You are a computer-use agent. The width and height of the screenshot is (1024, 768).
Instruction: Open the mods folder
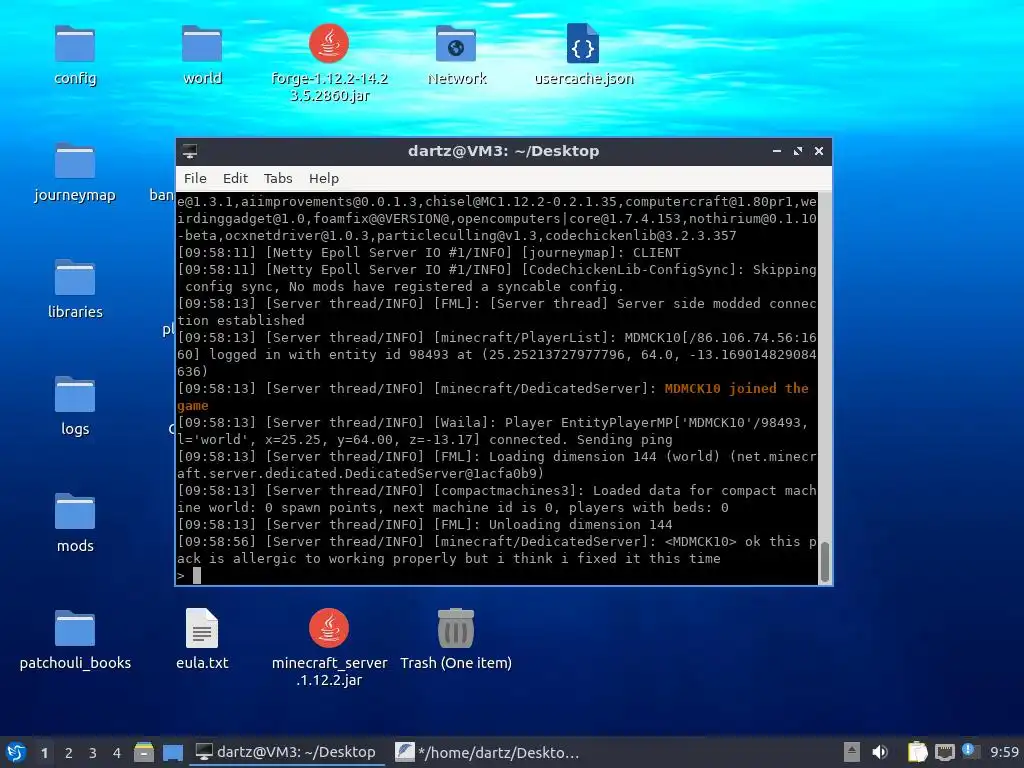pos(74,512)
